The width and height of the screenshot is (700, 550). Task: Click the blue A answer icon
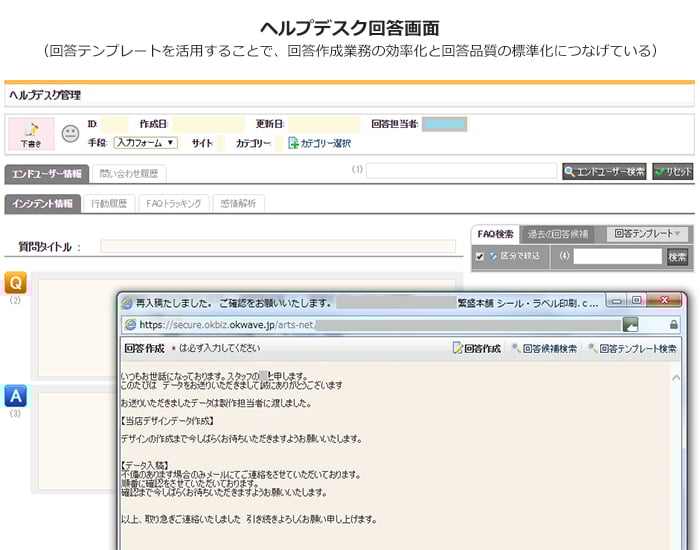[x=16, y=396]
